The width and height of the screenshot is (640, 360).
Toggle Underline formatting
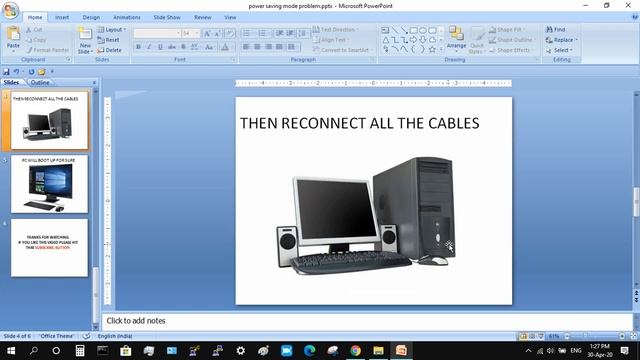pyautogui.click(x=160, y=47)
